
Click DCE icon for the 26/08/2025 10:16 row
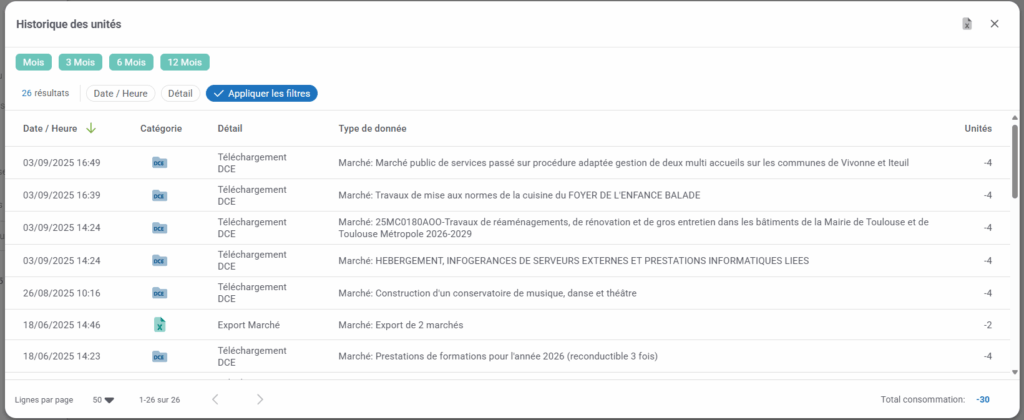[x=159, y=292]
